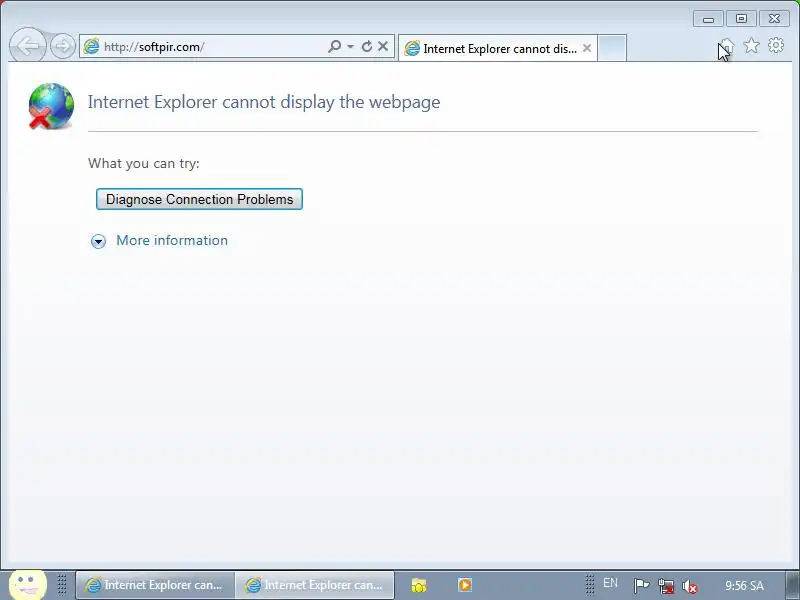Viewport: 800px width, 600px height.
Task: Select the 'Internet Explorer cannot dis...' tab
Action: coord(497,48)
